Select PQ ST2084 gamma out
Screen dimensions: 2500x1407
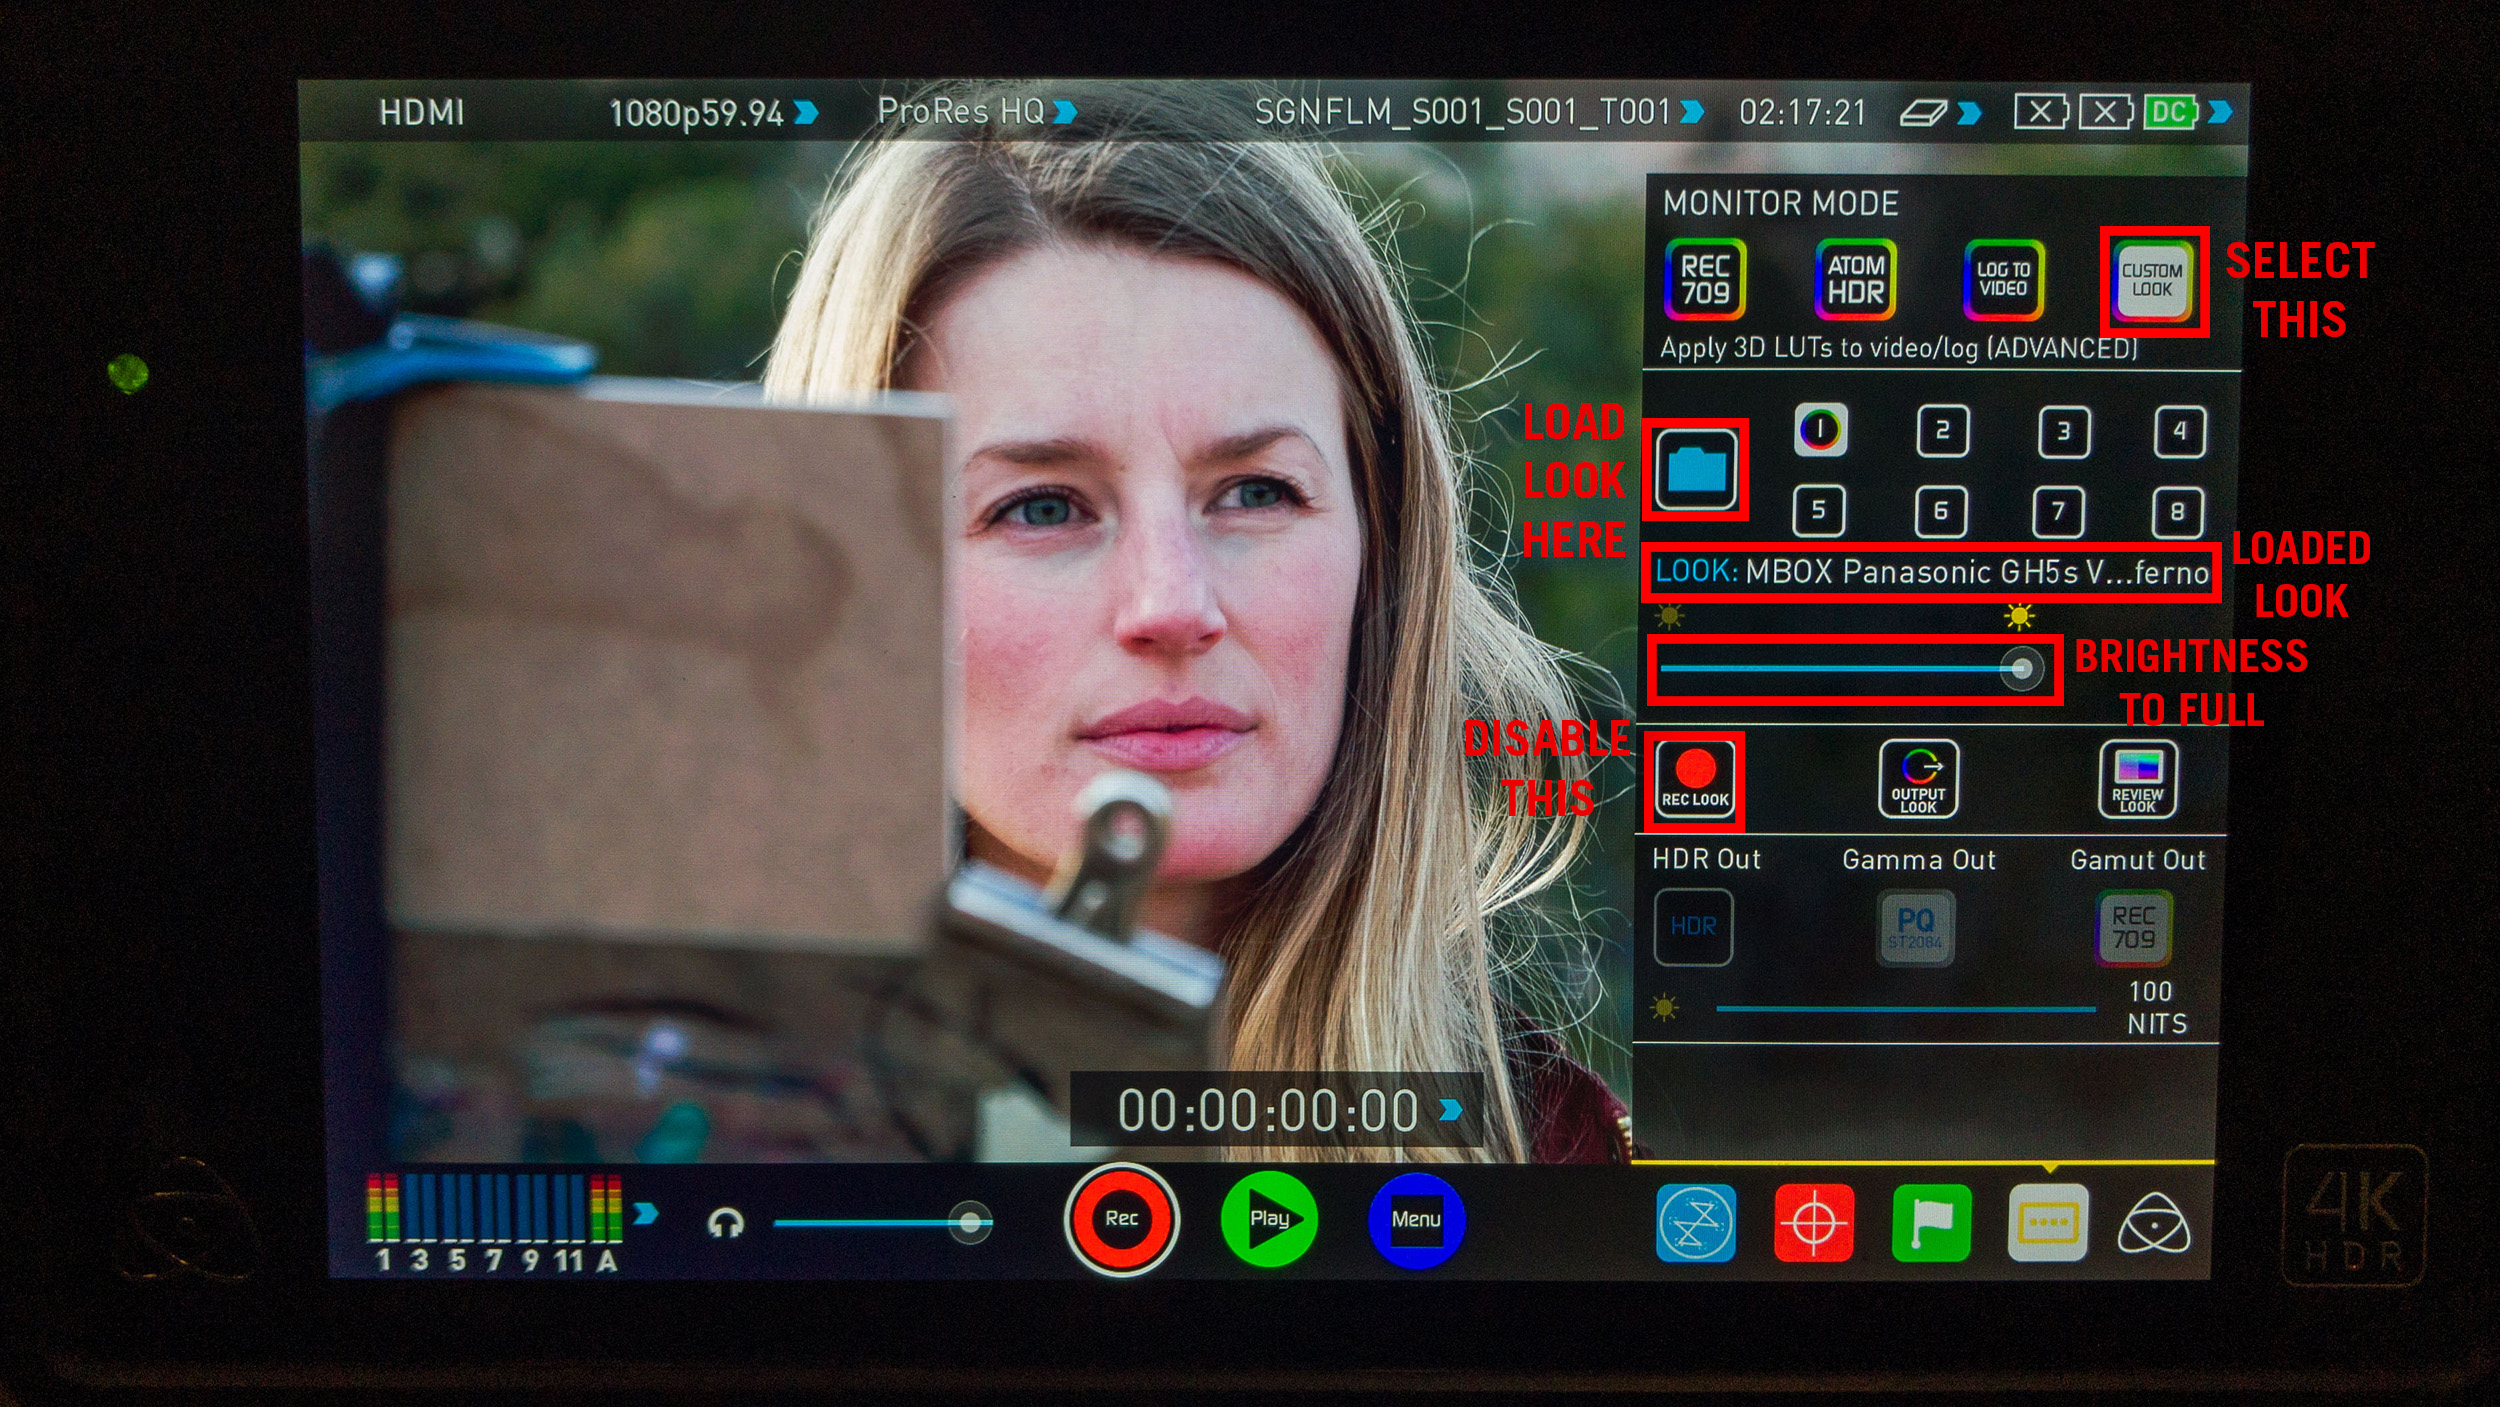1915,928
